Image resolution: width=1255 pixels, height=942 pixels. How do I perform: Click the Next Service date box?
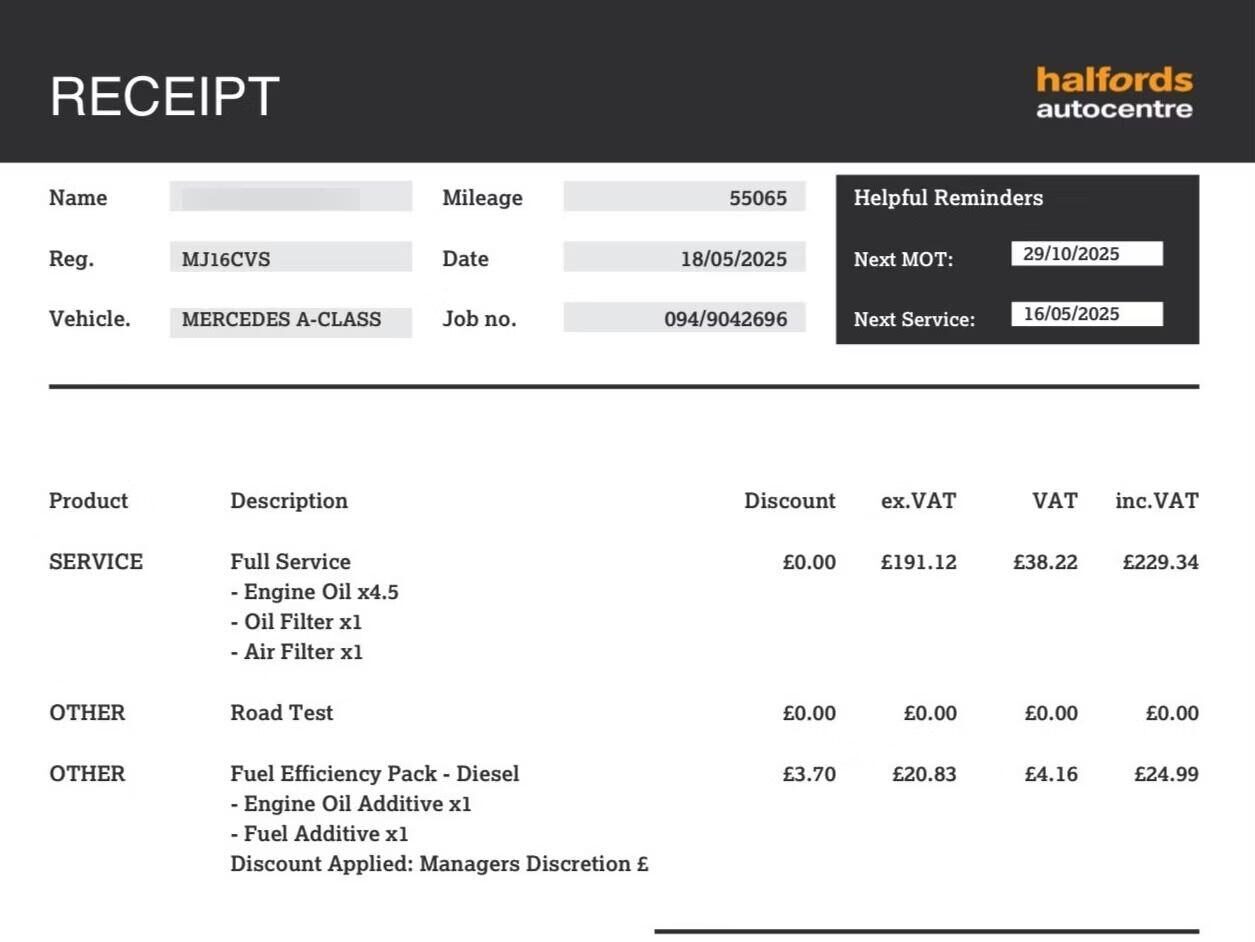tap(1086, 314)
